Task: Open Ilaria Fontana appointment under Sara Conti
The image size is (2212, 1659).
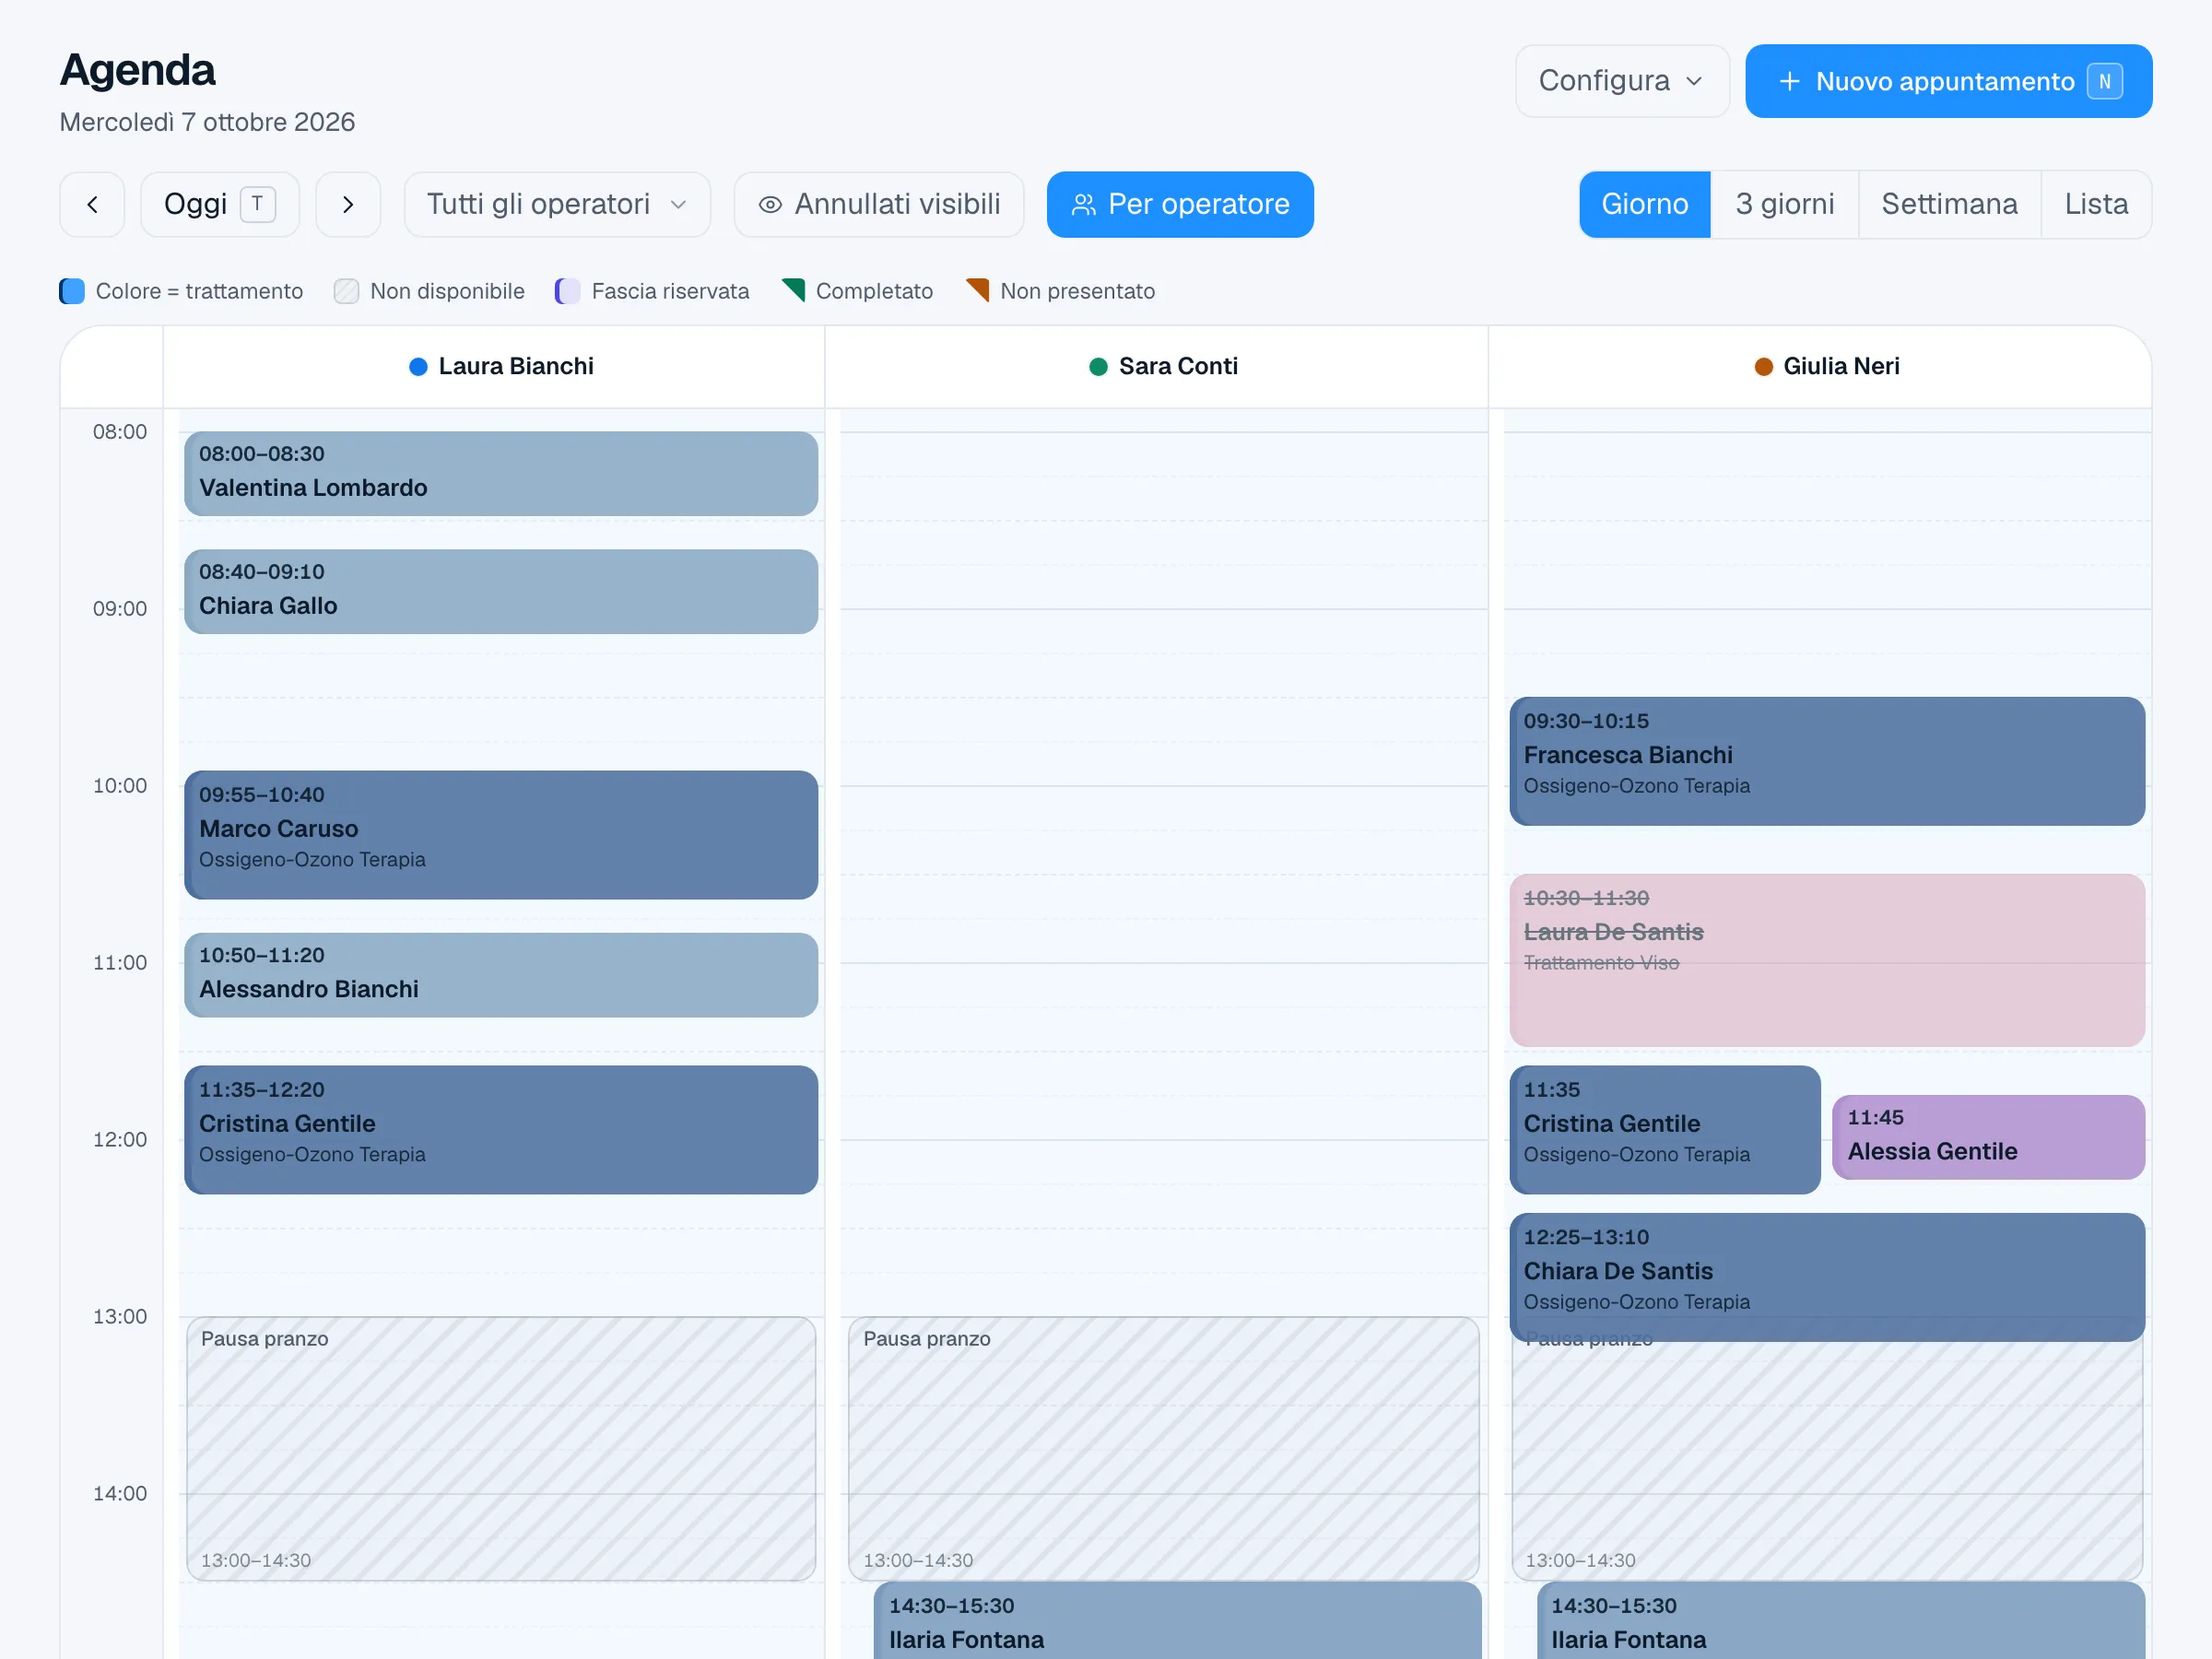Action: click(1177, 1621)
